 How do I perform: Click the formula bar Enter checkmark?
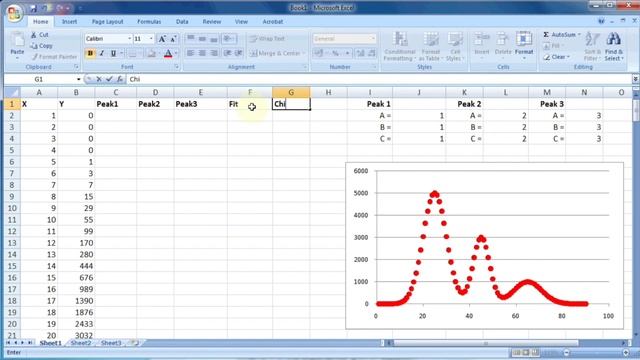[109, 79]
